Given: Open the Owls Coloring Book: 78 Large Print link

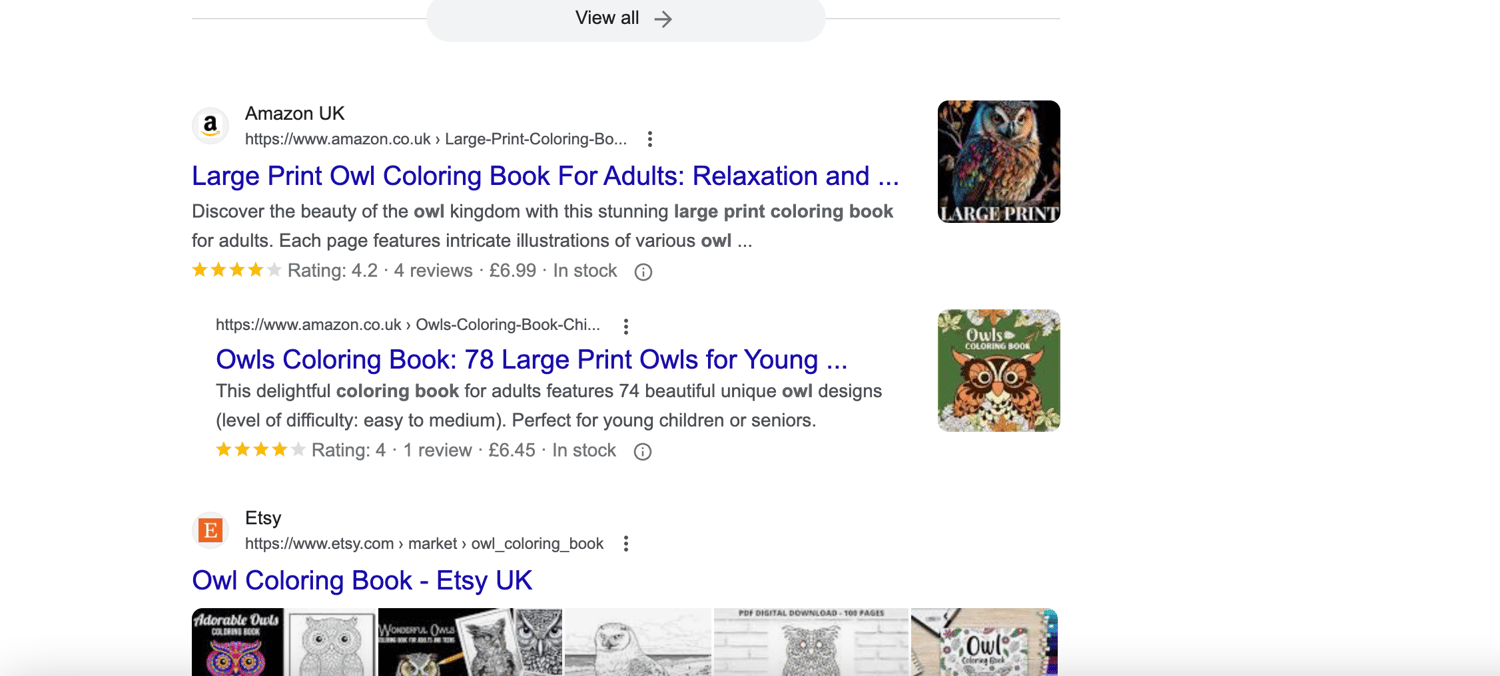Looking at the screenshot, I should point(532,359).
